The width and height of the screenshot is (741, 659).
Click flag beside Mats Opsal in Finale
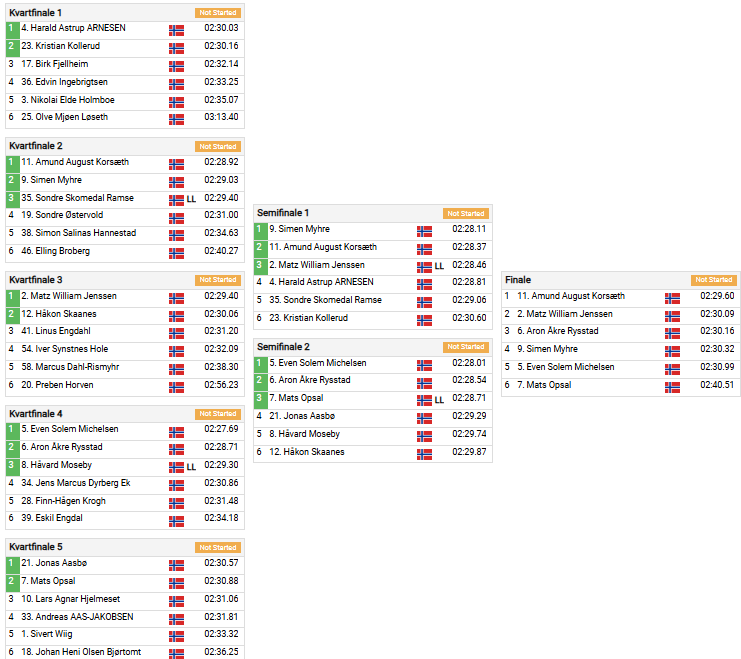(672, 385)
